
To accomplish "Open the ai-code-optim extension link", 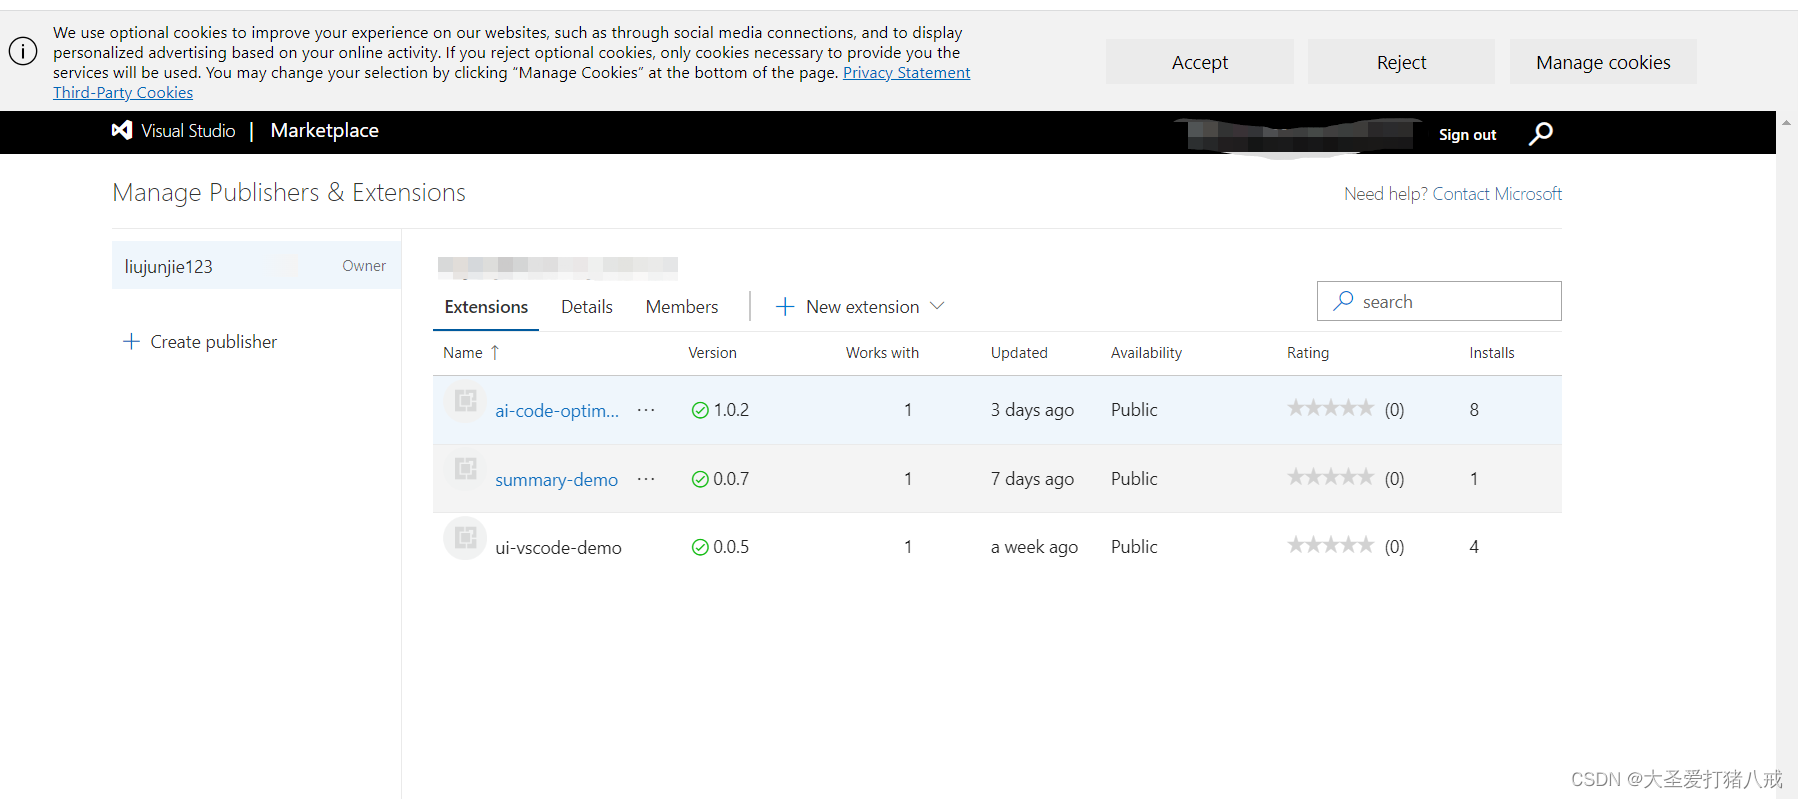I will 557,411.
